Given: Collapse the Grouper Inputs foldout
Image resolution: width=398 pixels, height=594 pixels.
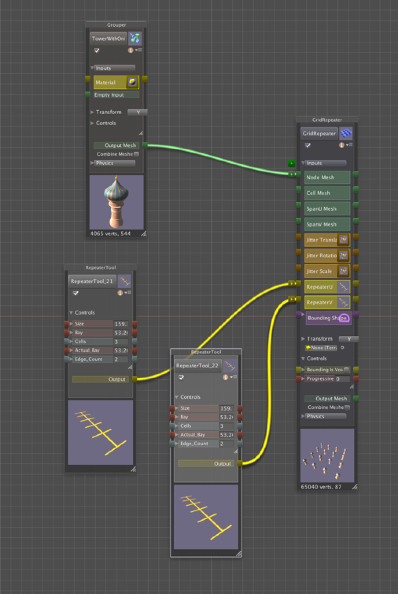Looking at the screenshot, I should click(92, 68).
